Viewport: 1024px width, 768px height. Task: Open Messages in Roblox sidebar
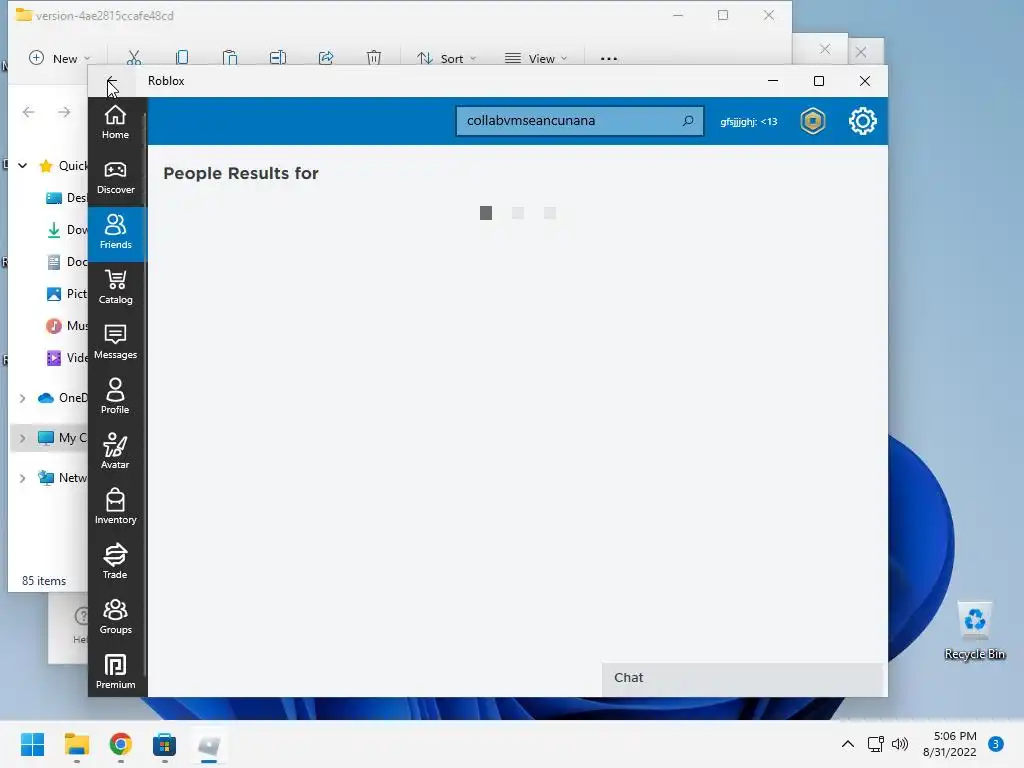coord(116,343)
